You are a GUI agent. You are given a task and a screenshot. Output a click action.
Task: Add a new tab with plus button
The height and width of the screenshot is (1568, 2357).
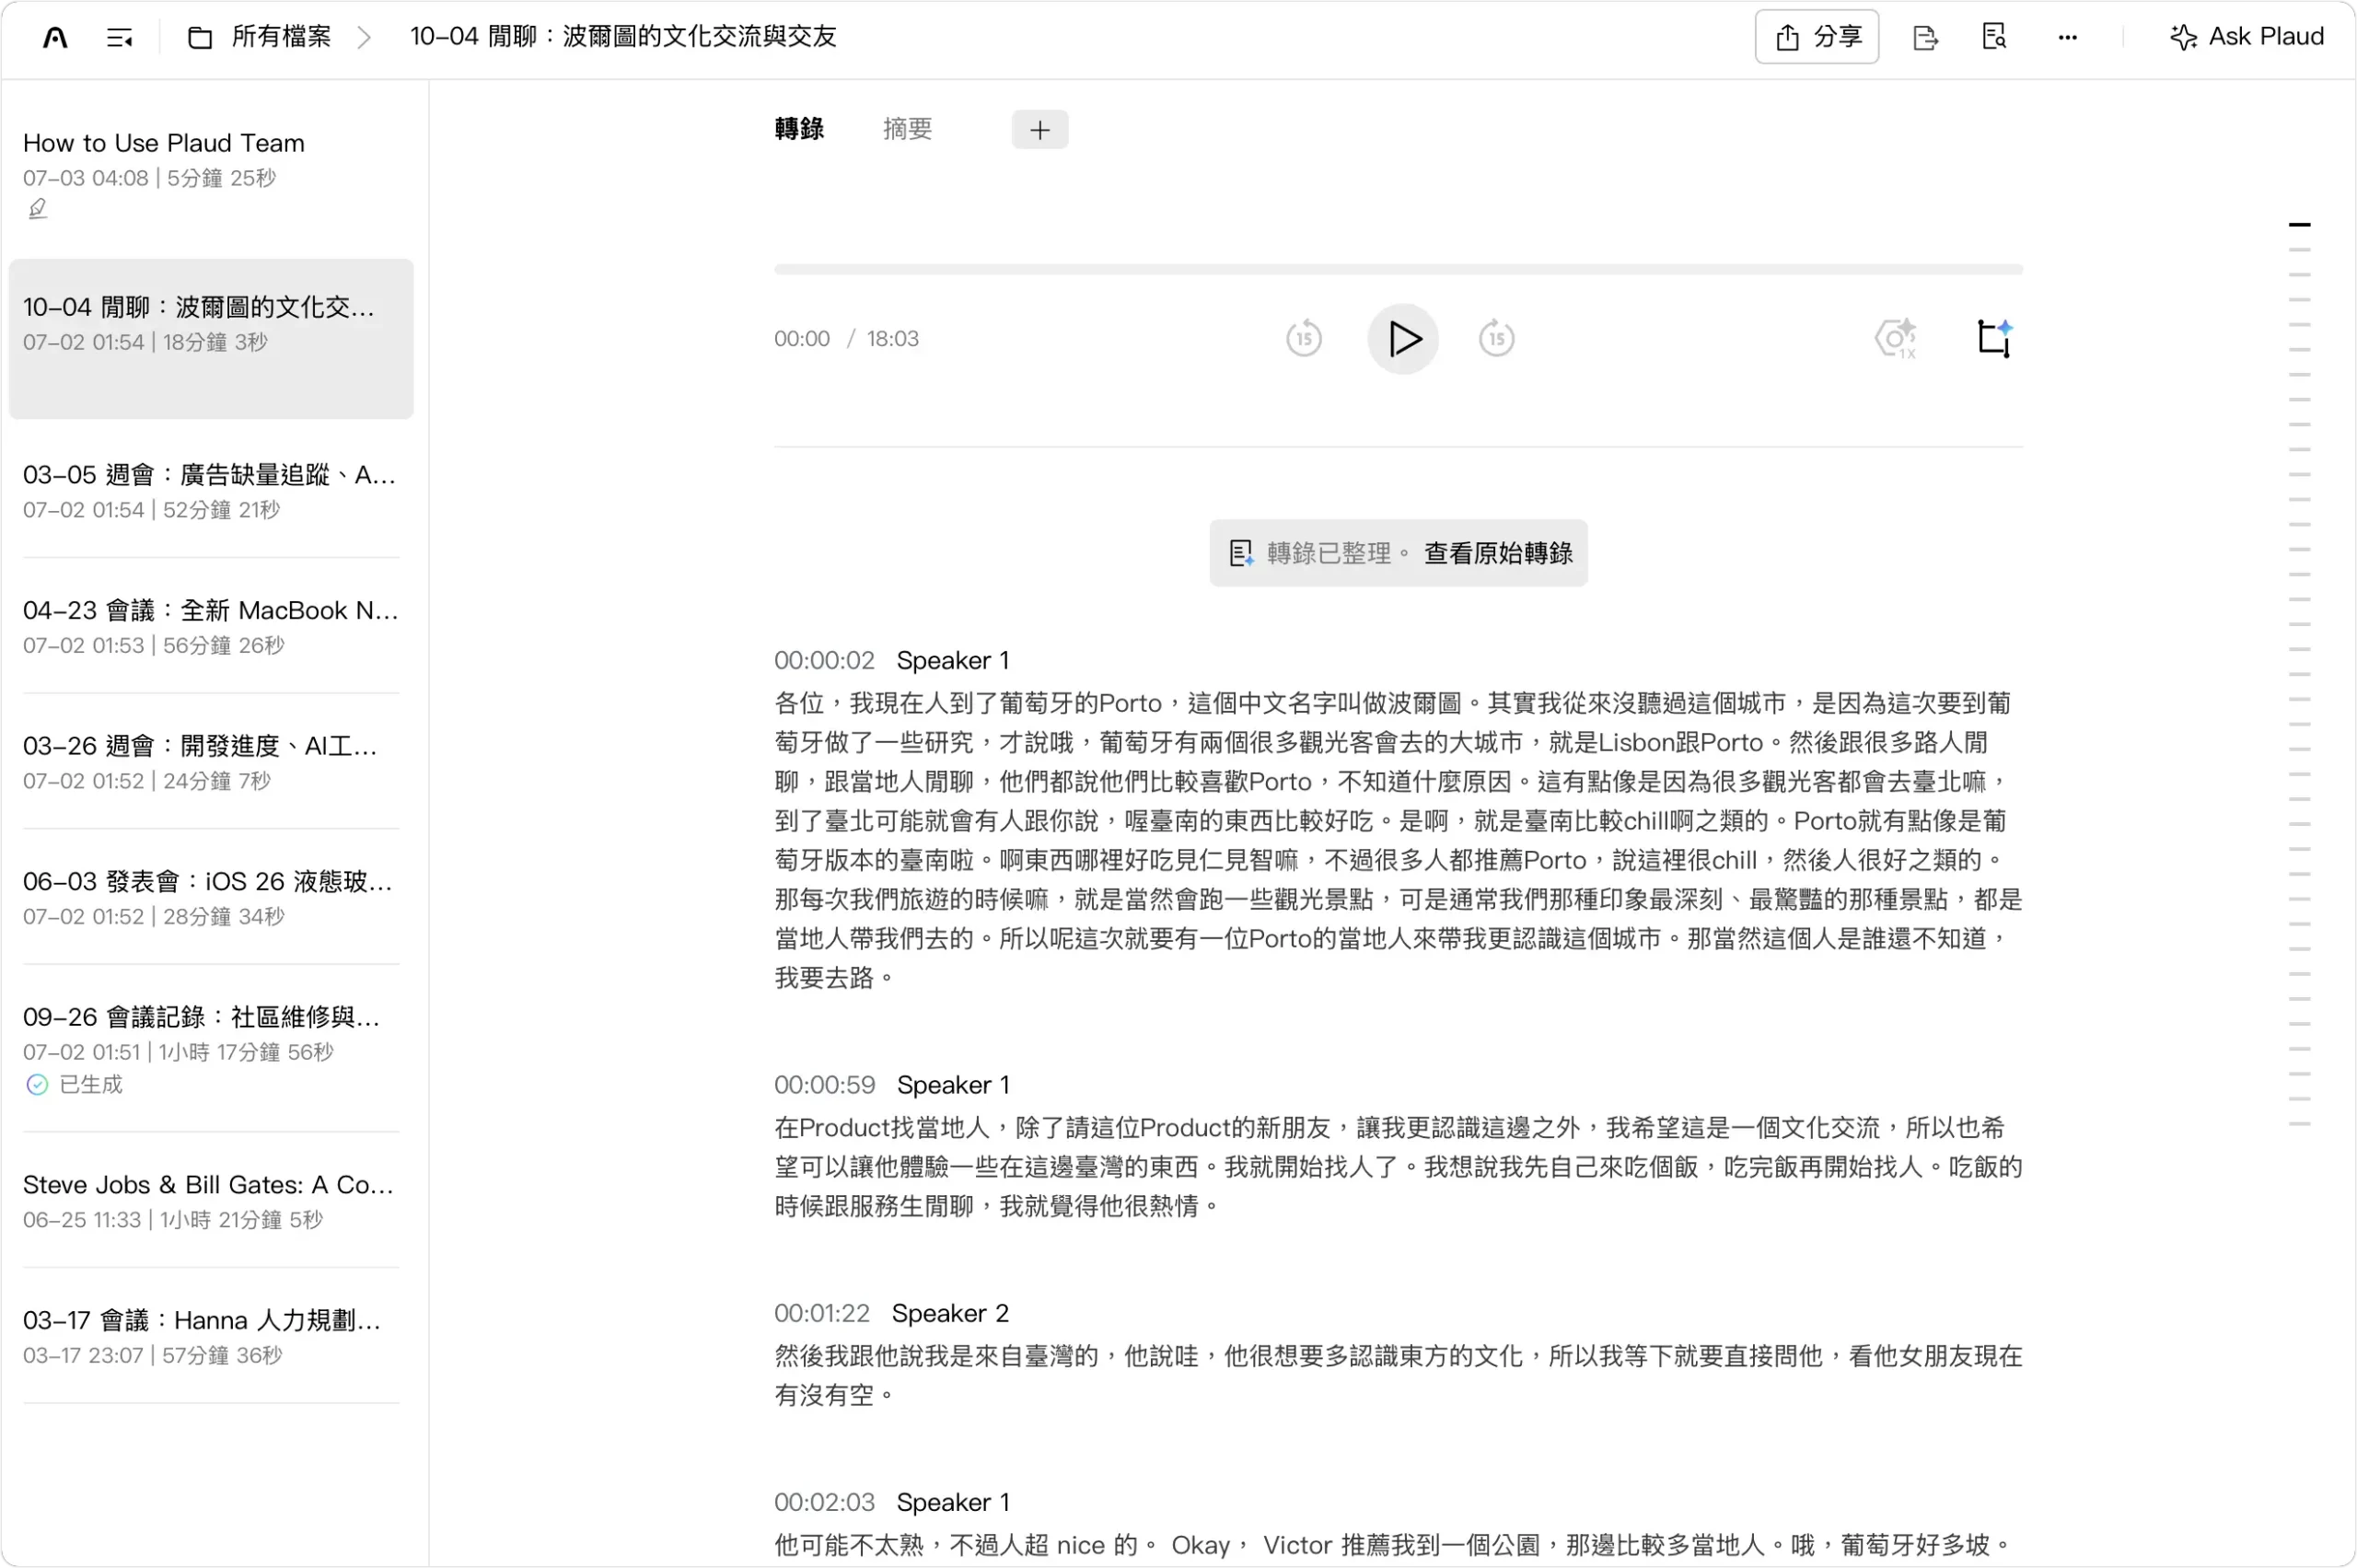1039,130
